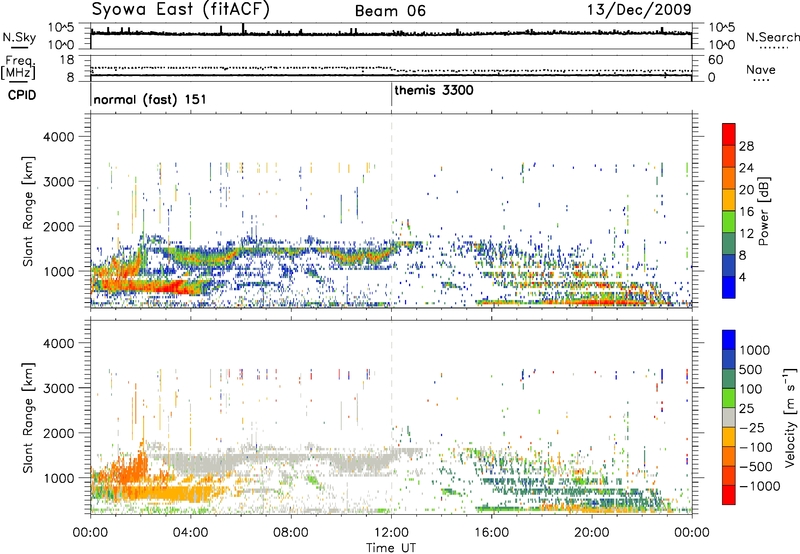This screenshot has height=554, width=800.
Task: Click the dashed 12:00 CPID change line in the power panel
Action: (391, 211)
